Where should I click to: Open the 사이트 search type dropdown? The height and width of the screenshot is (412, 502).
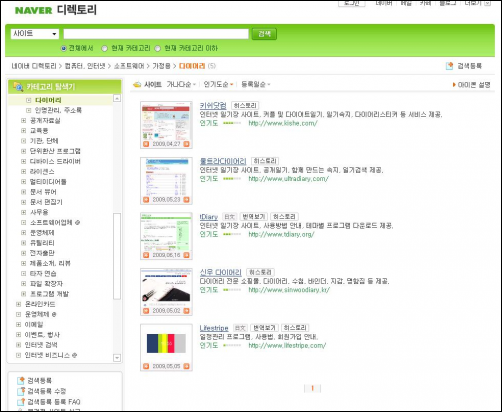point(35,34)
